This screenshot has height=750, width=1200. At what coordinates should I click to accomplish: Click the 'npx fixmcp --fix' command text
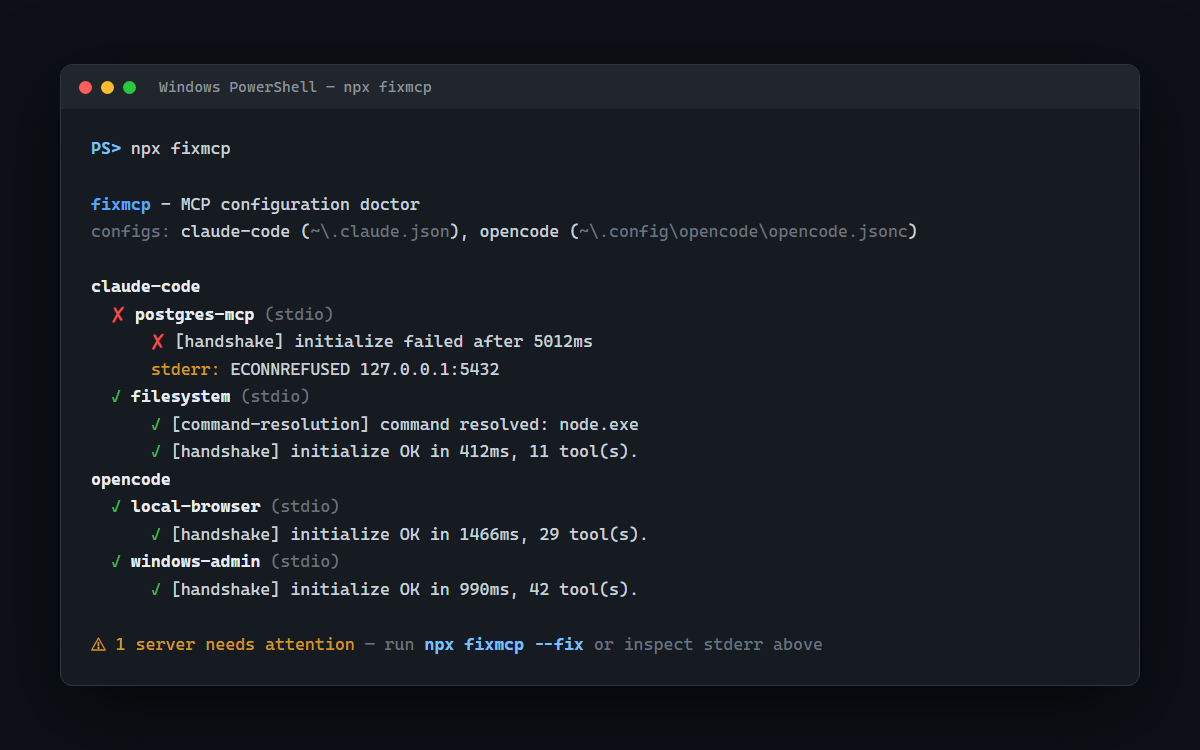tap(504, 645)
